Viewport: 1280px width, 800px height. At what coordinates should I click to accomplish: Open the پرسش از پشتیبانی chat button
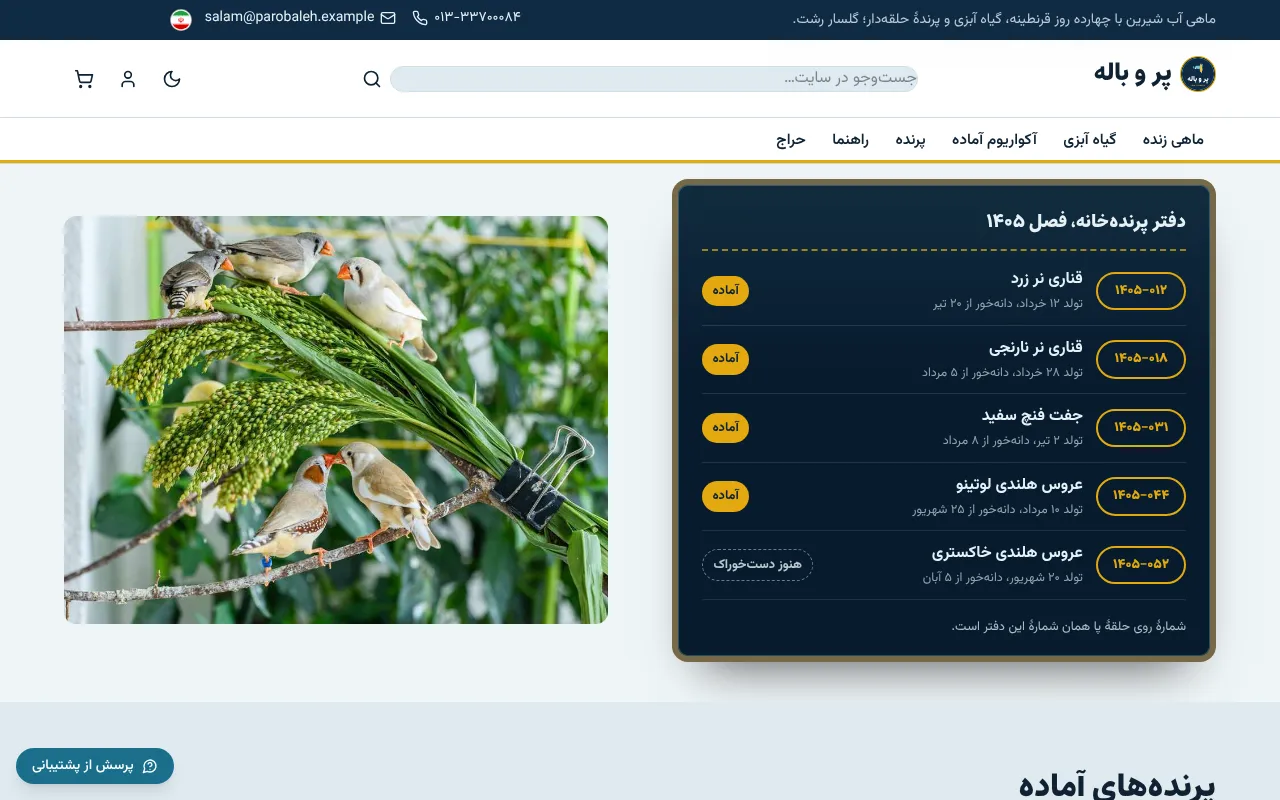pyautogui.click(x=95, y=766)
